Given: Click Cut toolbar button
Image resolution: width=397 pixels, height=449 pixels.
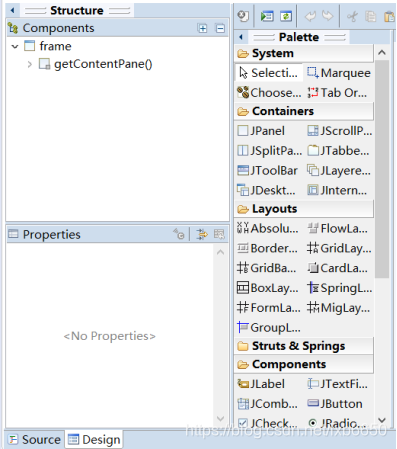Looking at the screenshot, I should 352,16.
